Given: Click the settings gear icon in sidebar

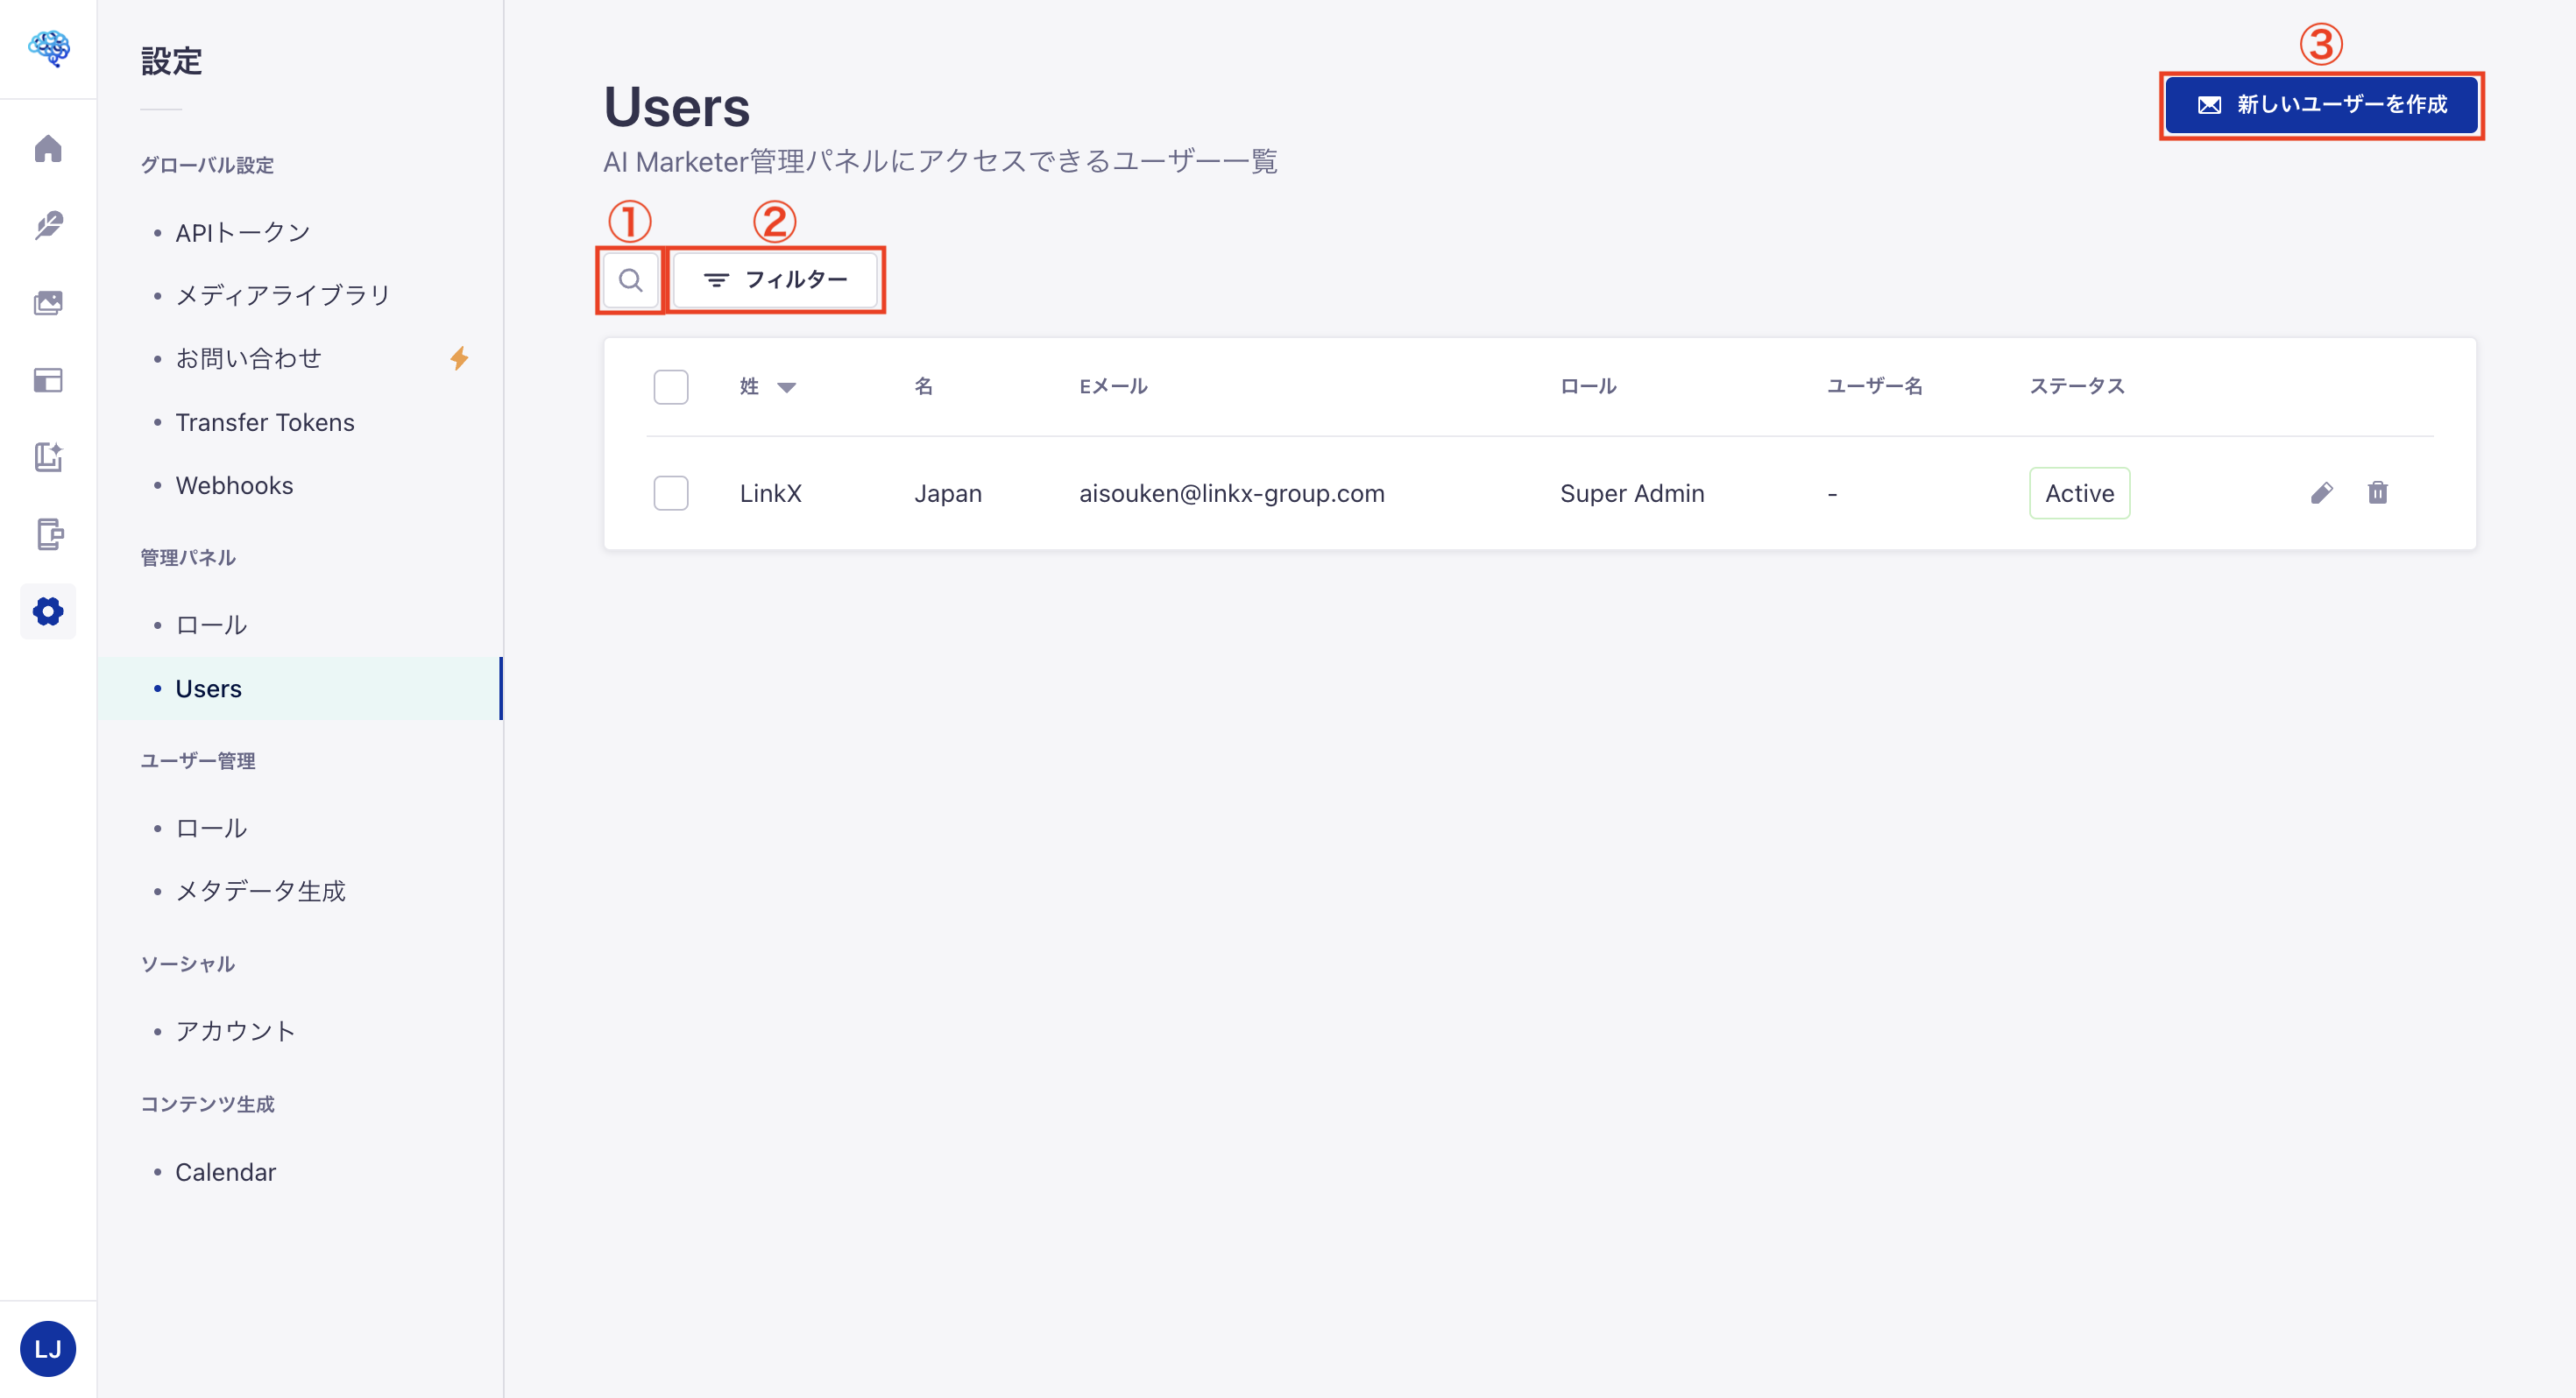Looking at the screenshot, I should 48,611.
